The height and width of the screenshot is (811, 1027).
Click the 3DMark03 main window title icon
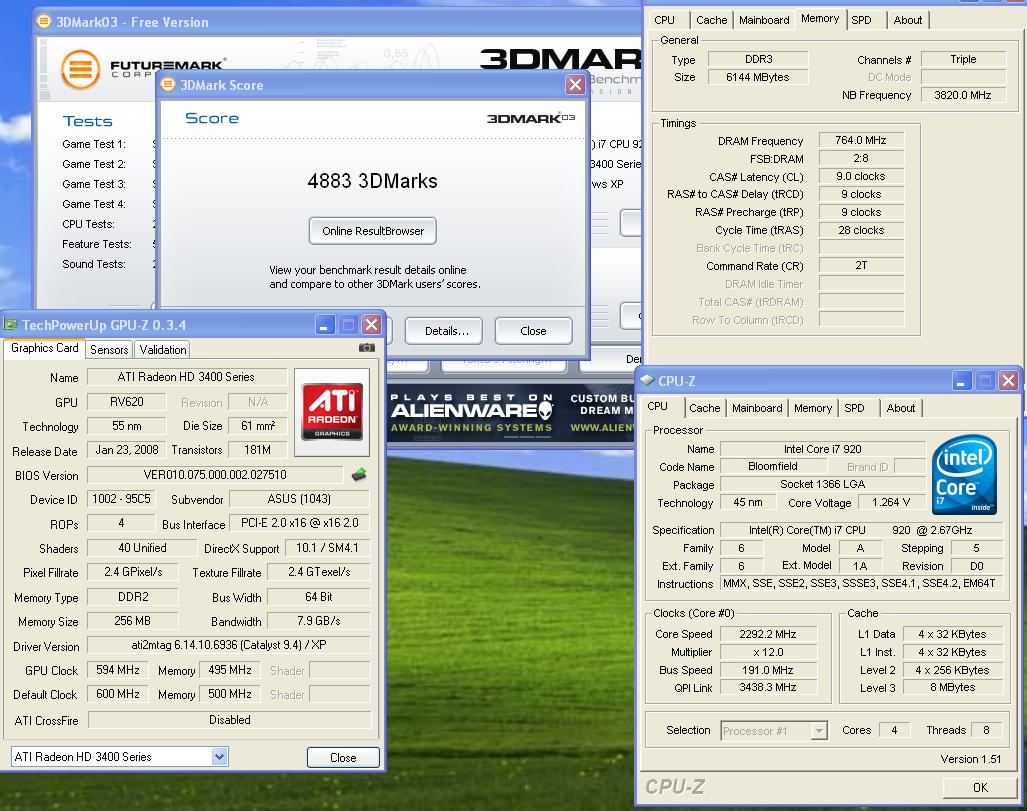44,22
